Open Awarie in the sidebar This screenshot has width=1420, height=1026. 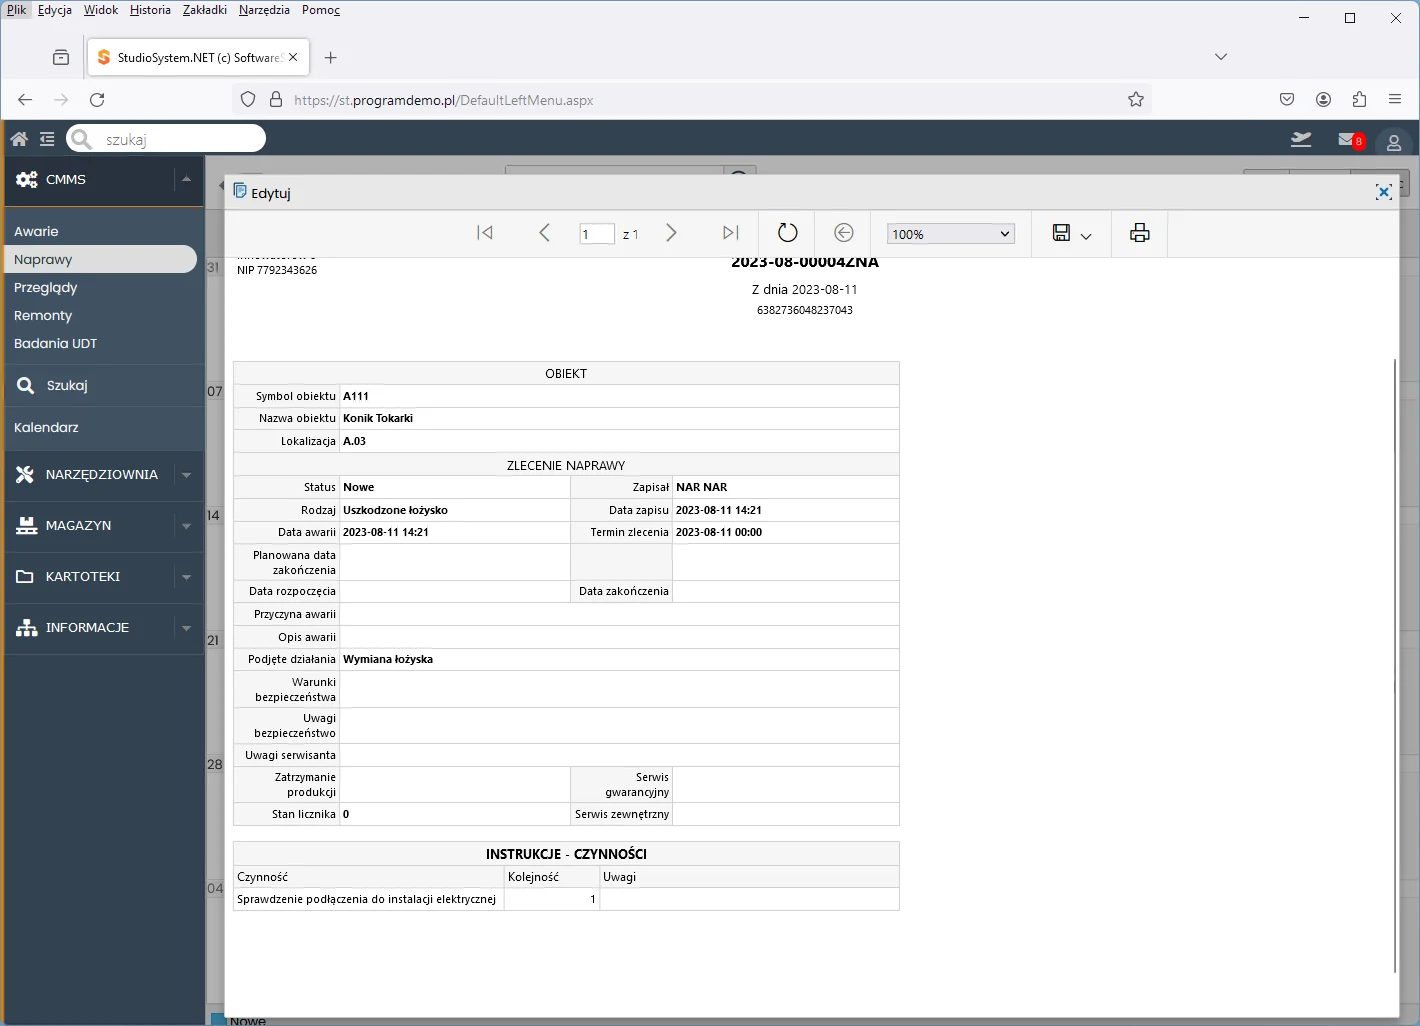[36, 232]
